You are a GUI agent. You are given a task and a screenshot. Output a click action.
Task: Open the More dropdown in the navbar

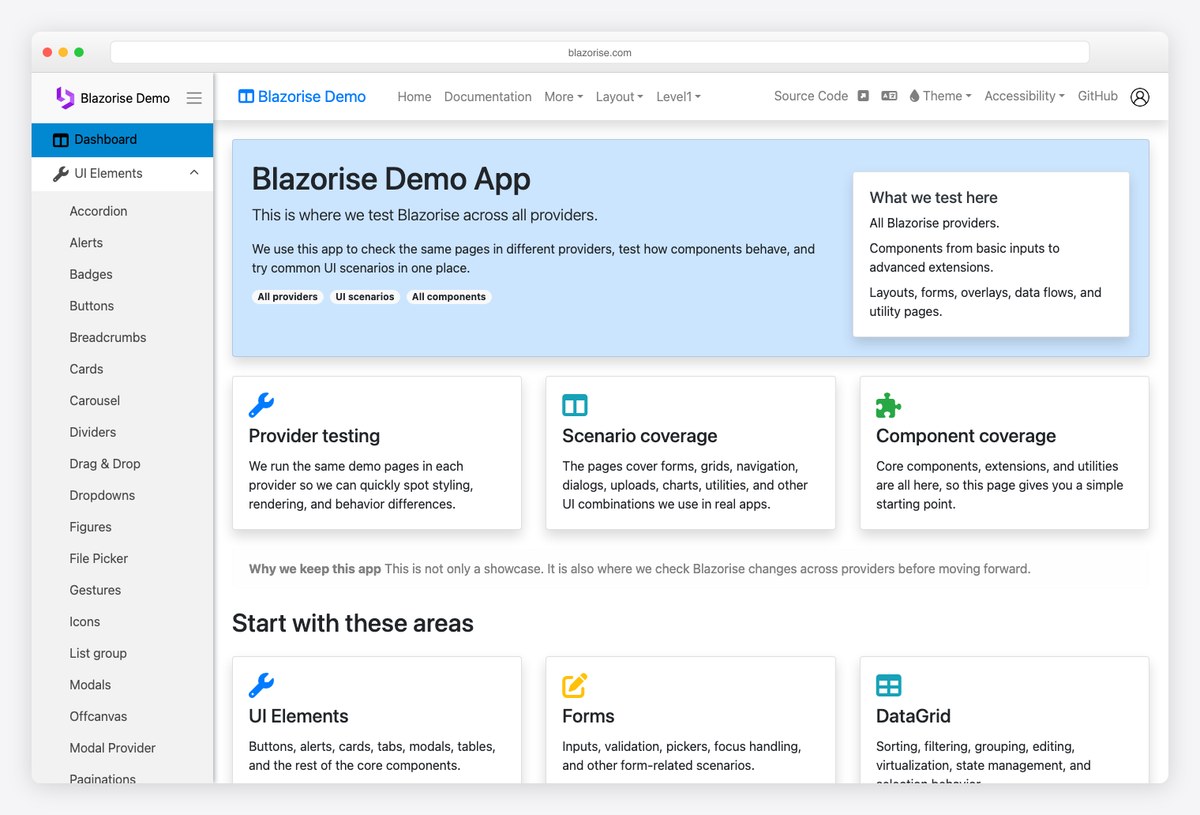563,97
